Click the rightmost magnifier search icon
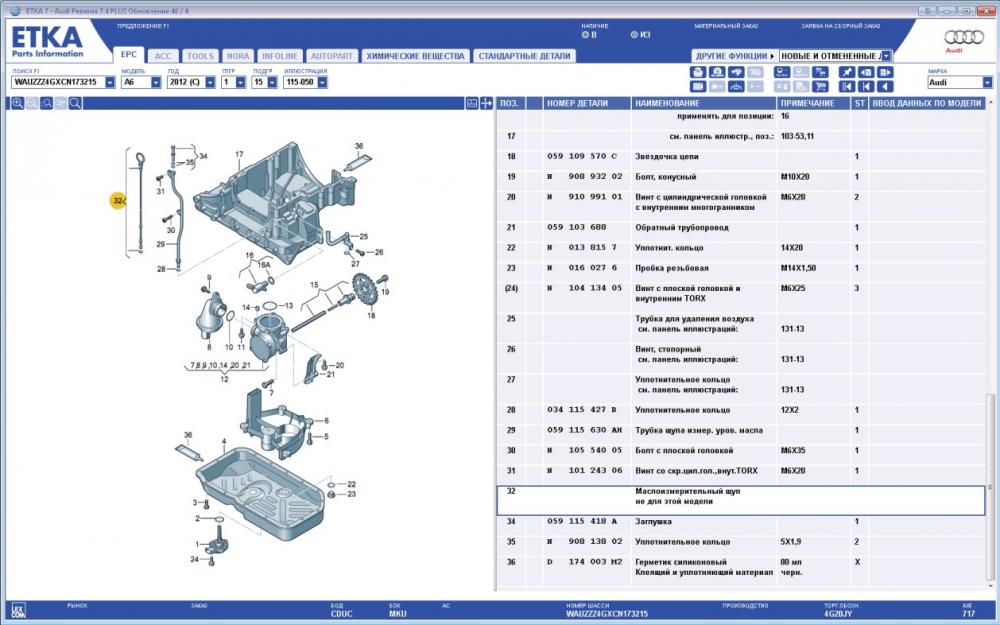This screenshot has width=1000, height=625. pos(75,103)
